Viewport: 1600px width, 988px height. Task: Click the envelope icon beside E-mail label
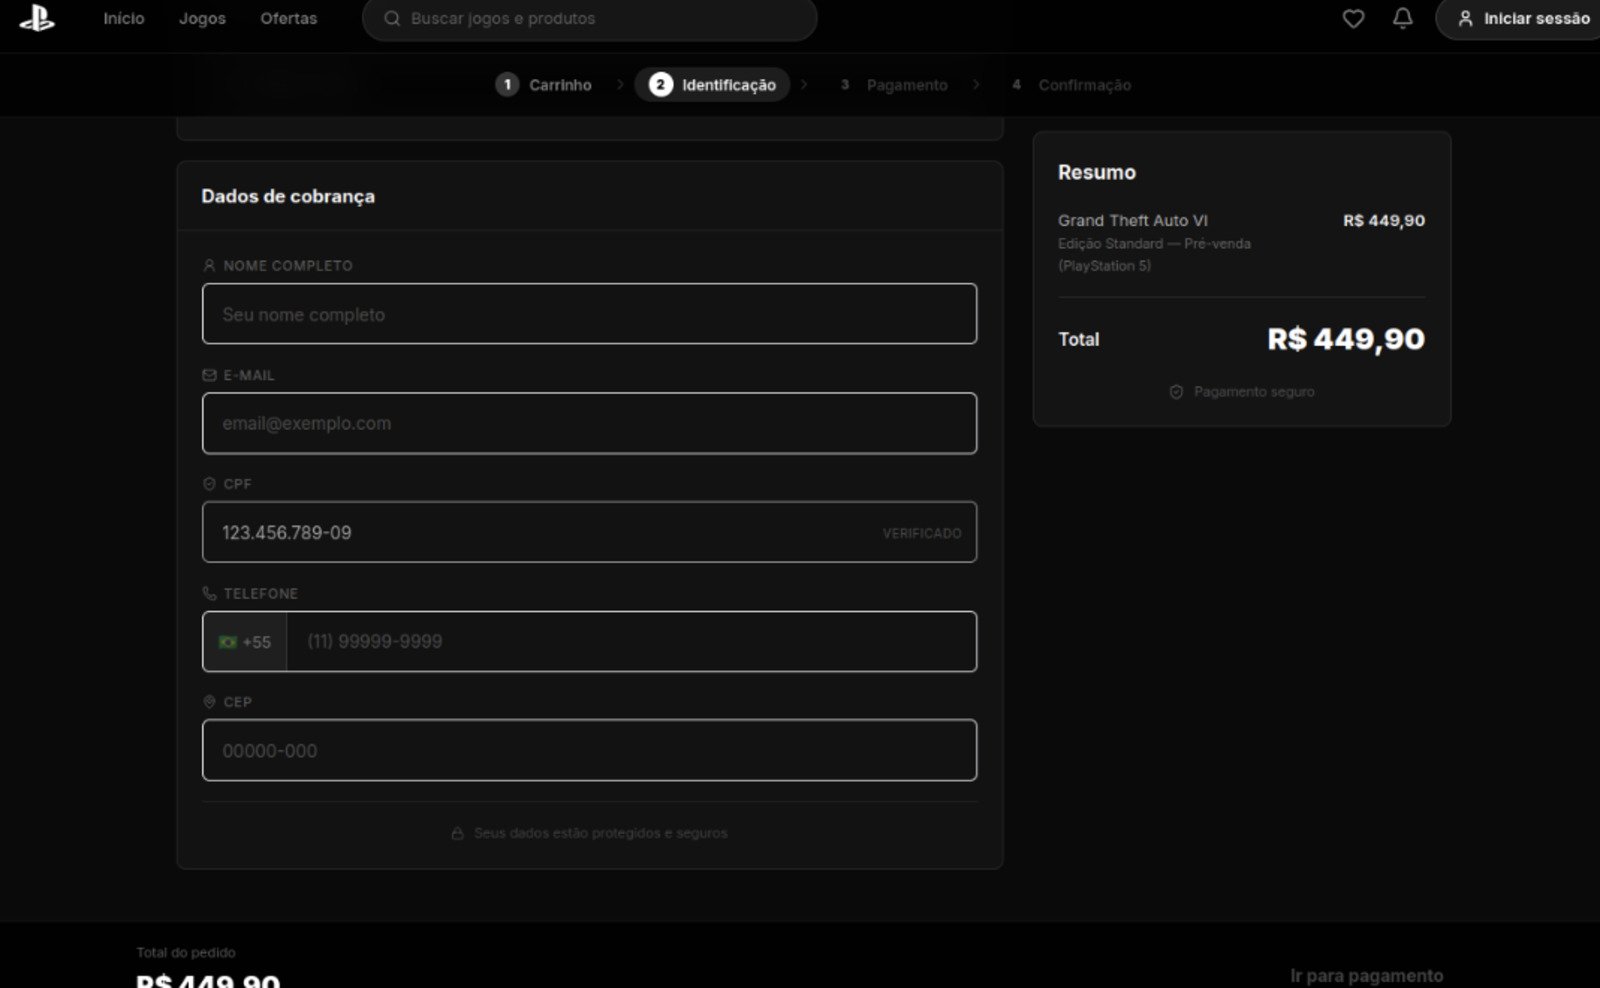(x=209, y=375)
